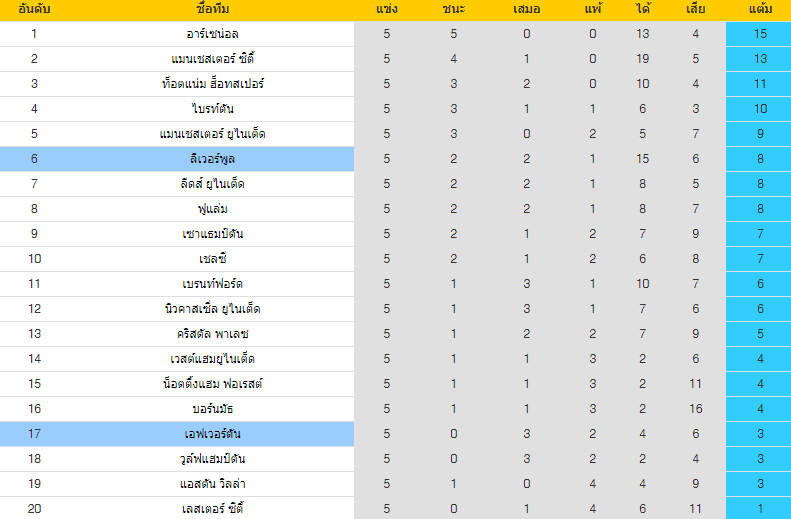
Task: Click ท็อตแน่ม ฮ็อทสเปอร์ team name
Action: pos(212,84)
